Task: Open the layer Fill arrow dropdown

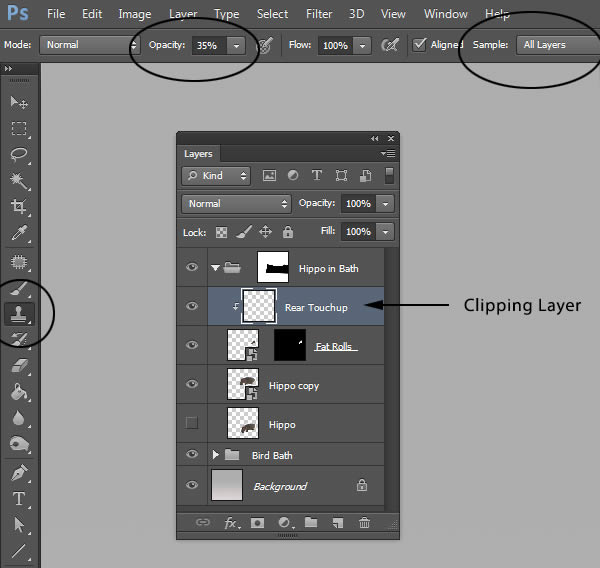Action: [385, 232]
